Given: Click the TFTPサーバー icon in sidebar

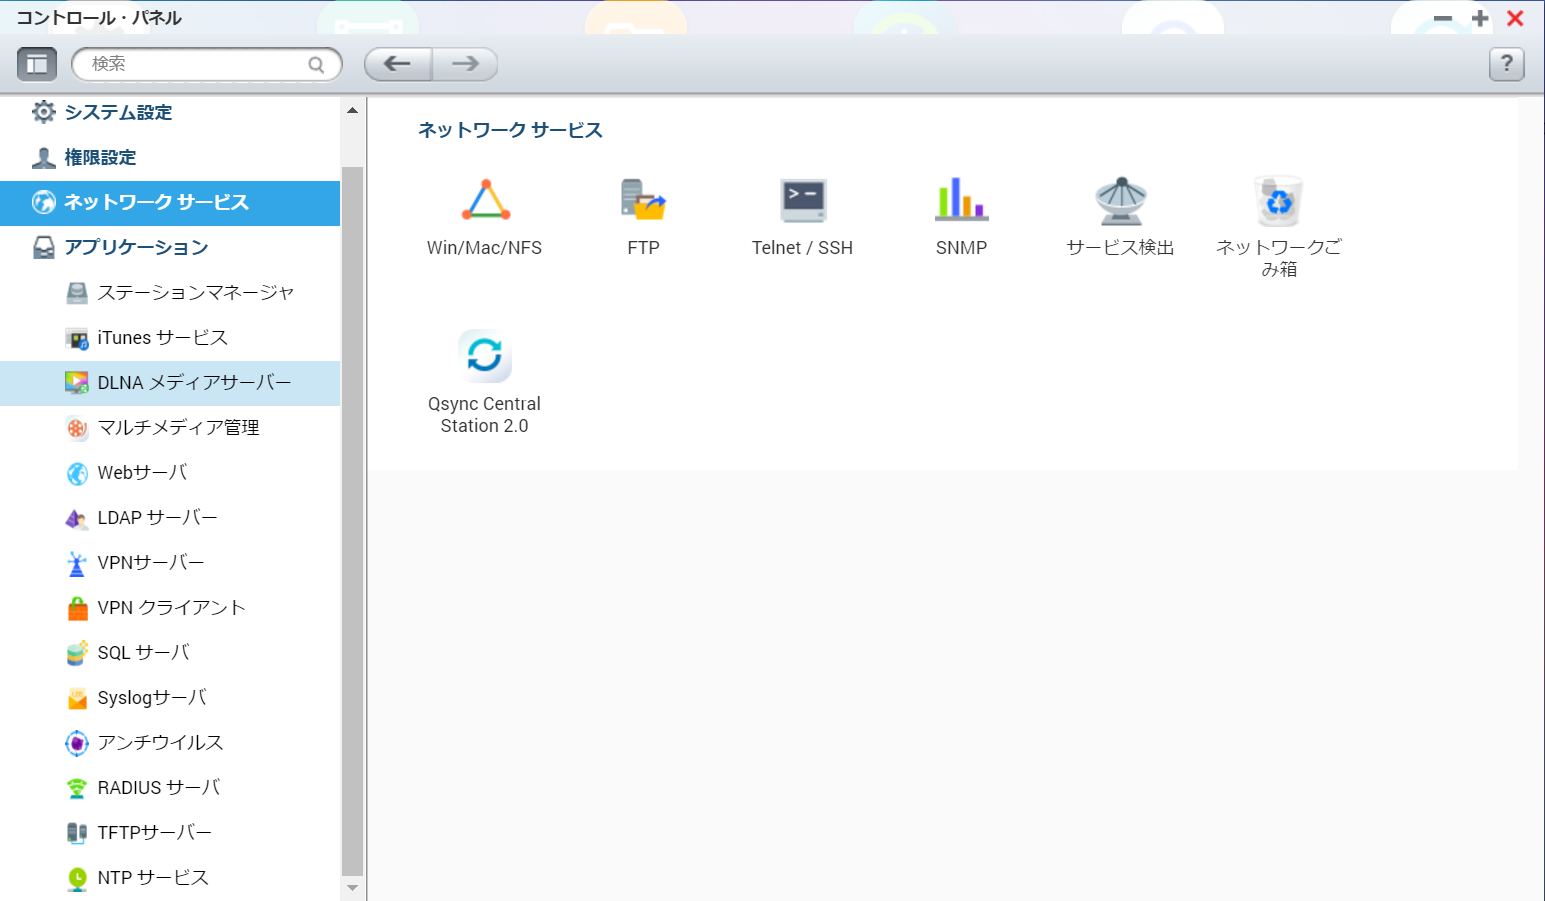Looking at the screenshot, I should point(77,833).
